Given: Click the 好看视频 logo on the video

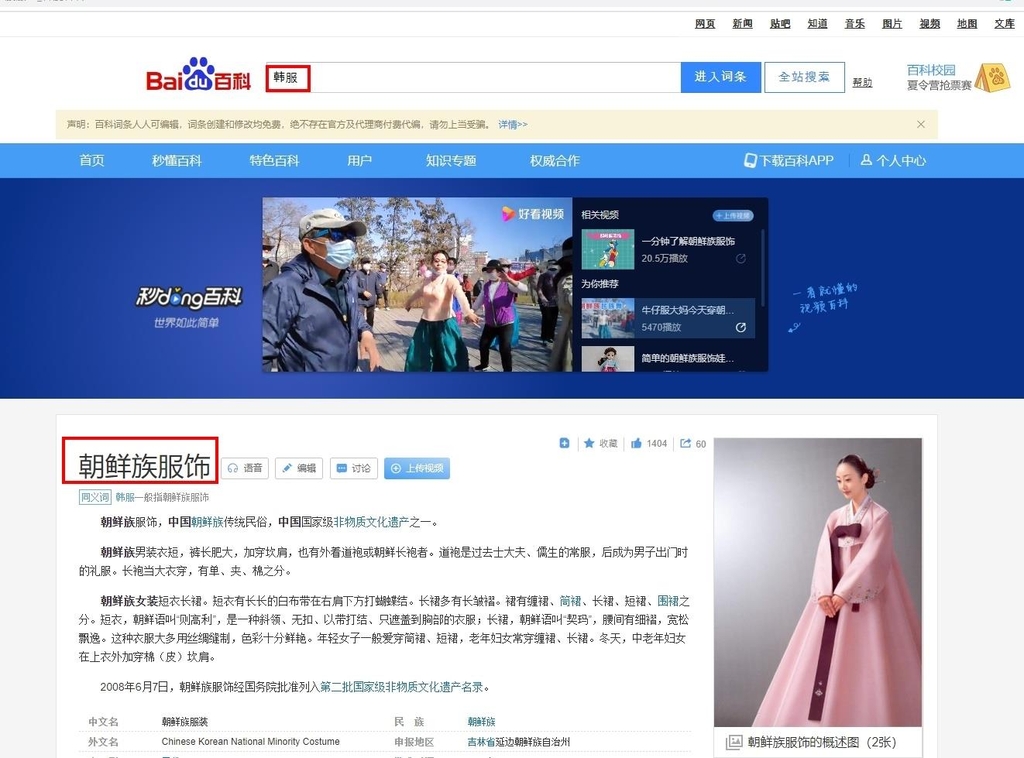Looking at the screenshot, I should click(x=532, y=213).
